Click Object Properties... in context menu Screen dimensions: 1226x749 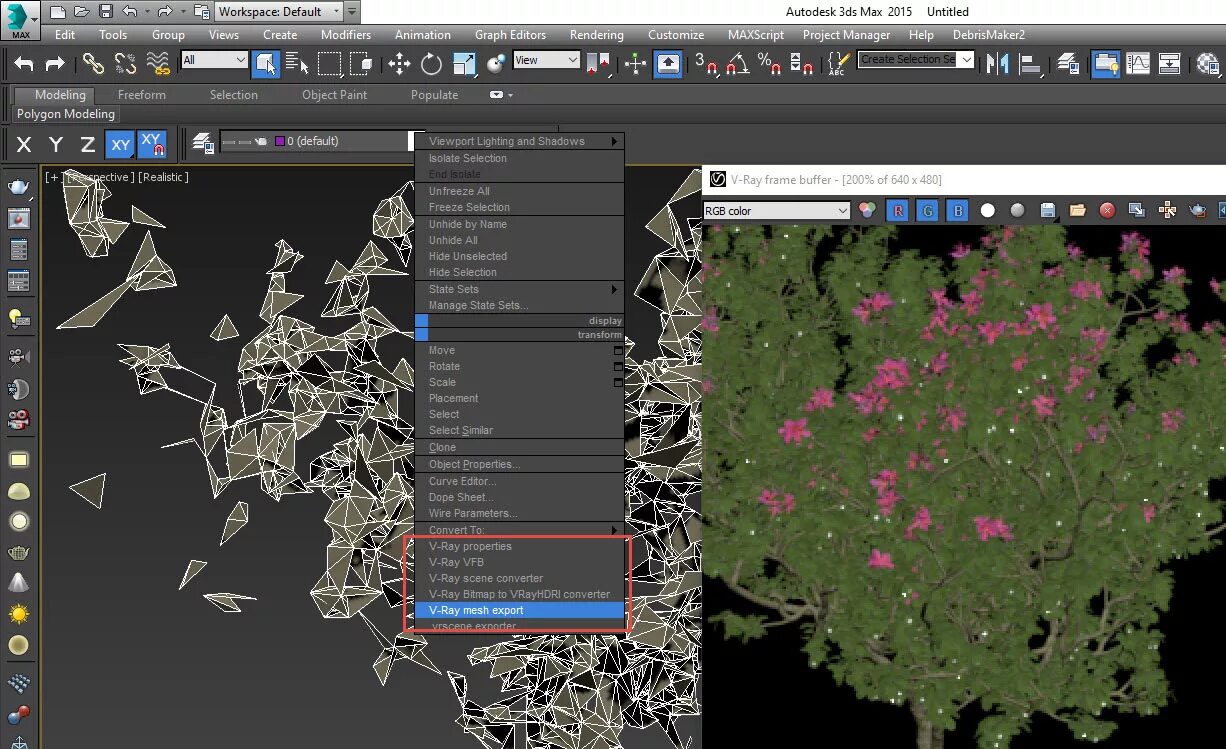click(519, 465)
